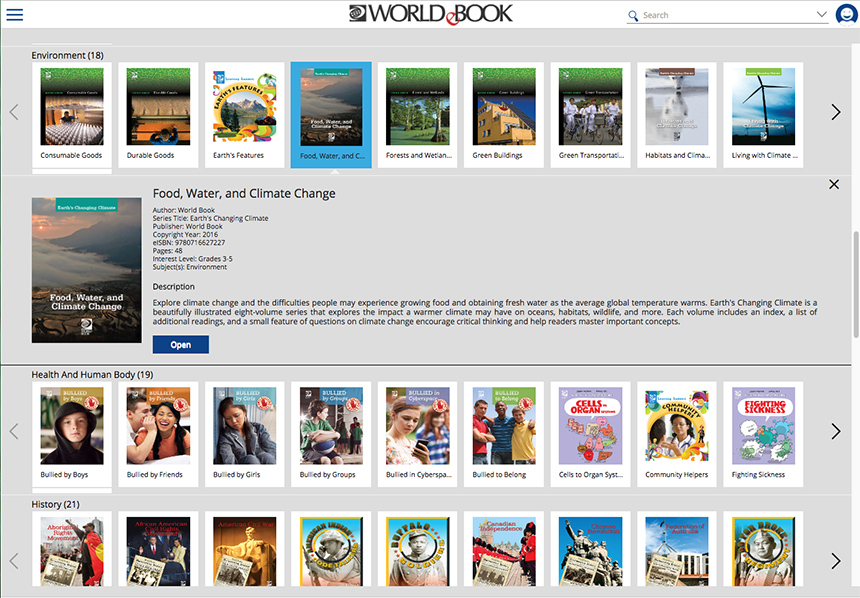The height and width of the screenshot is (598, 860).
Task: Select the Bullied in Cyberspace book
Action: 418,434
